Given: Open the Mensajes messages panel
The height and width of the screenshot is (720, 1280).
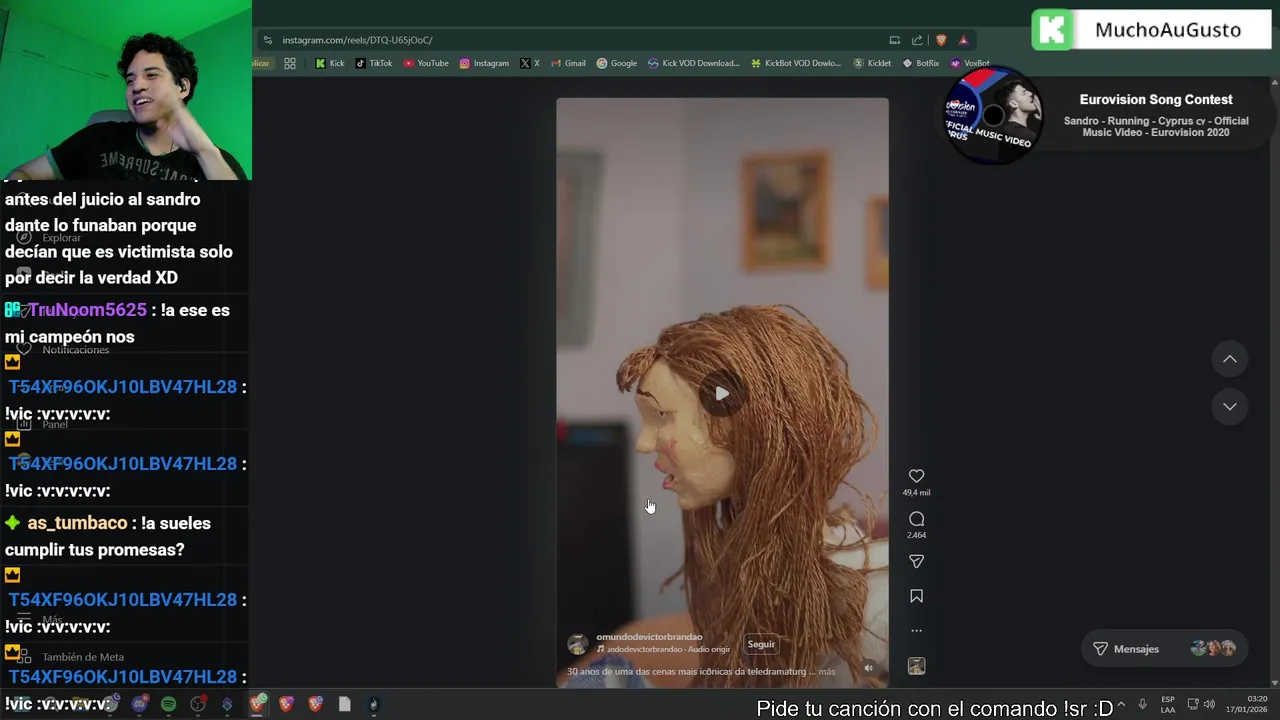Looking at the screenshot, I should [x=1165, y=649].
